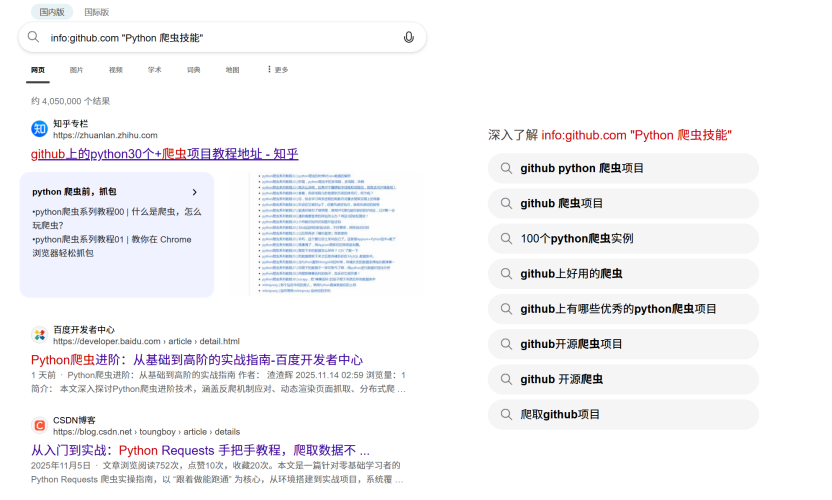832x500 pixels.
Task: Select the 视频 videos tab
Action: (116, 70)
